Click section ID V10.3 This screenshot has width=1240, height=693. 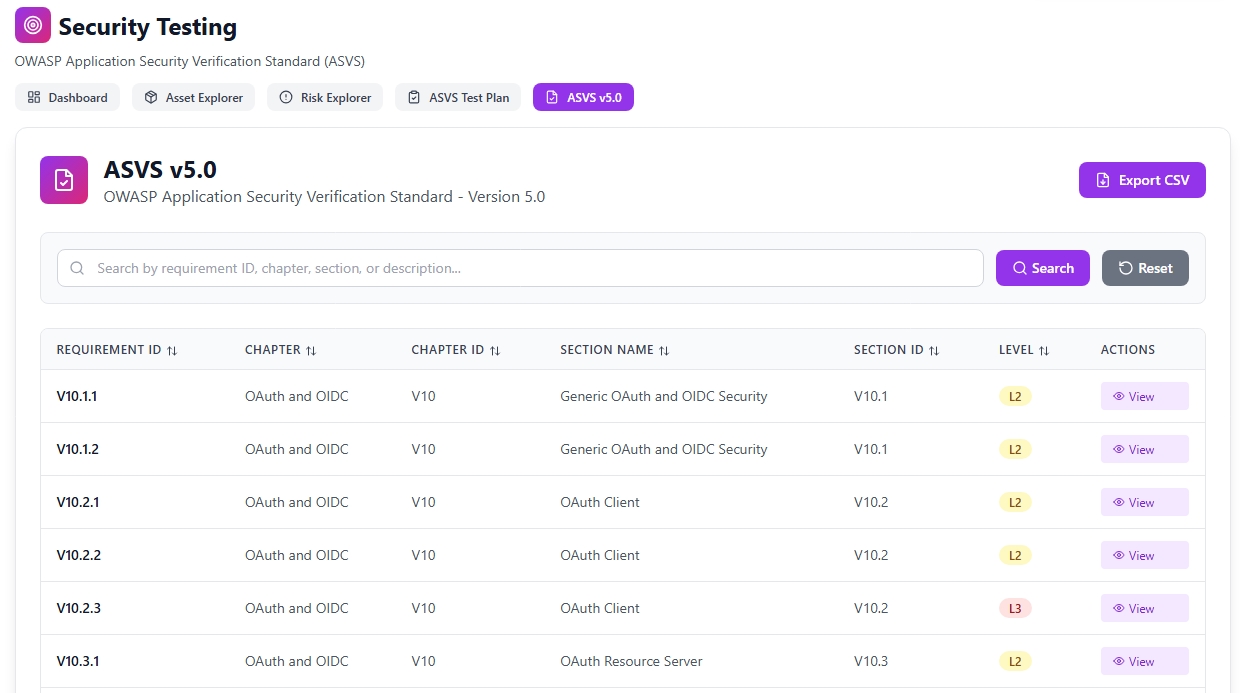(x=871, y=661)
